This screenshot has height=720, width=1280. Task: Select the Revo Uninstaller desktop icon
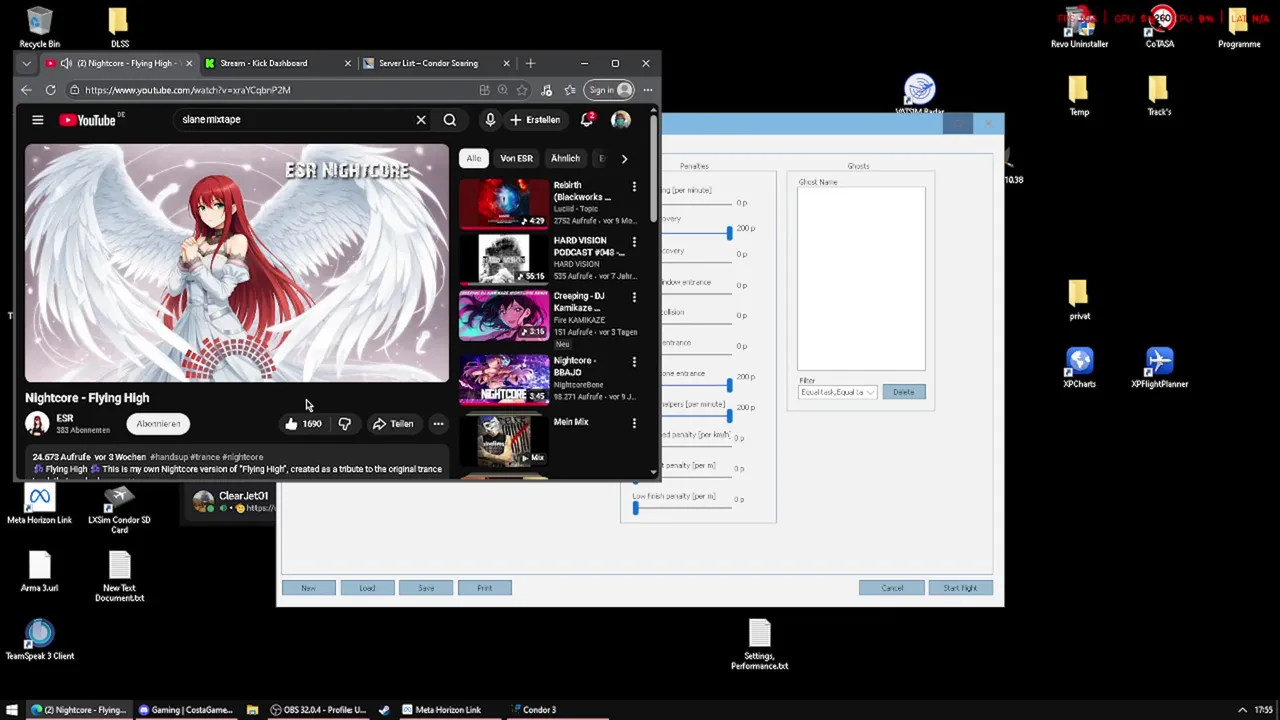[1079, 28]
